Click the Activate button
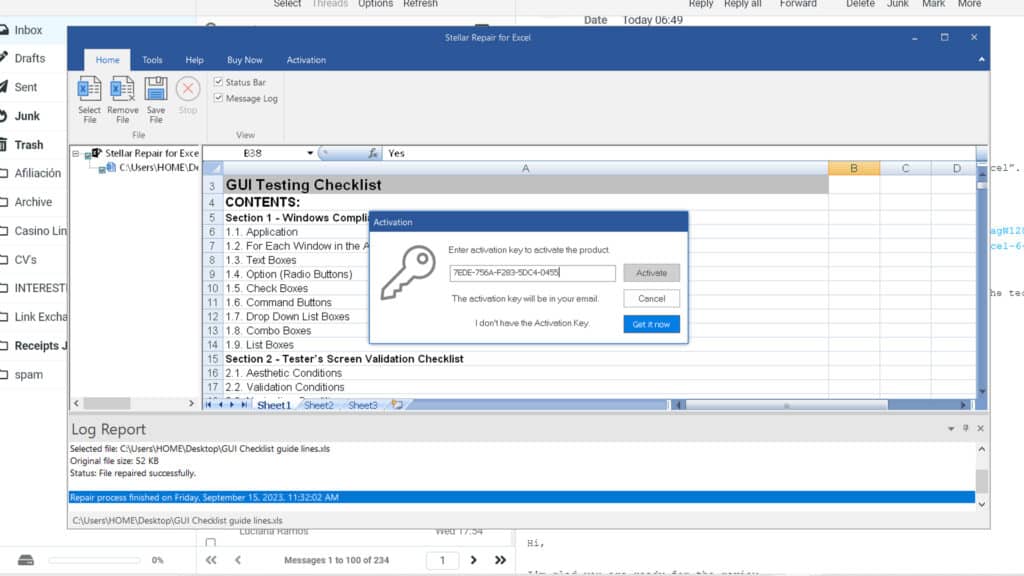Viewport: 1024px width, 576px height. point(651,273)
